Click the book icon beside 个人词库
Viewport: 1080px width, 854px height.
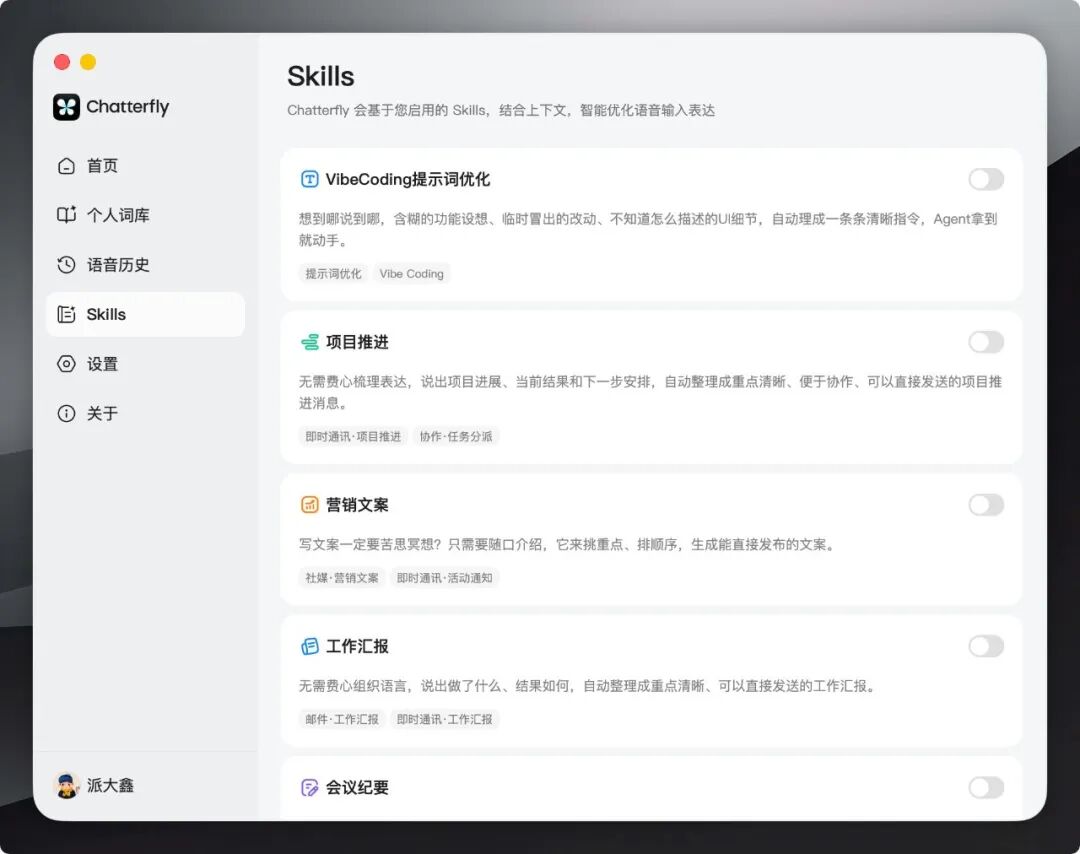(x=66, y=215)
